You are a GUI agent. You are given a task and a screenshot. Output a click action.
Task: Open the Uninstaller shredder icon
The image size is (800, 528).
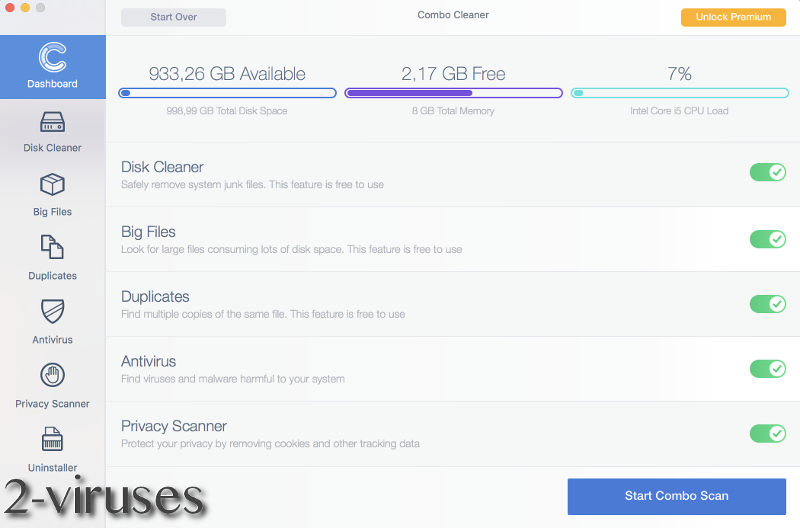[x=52, y=439]
